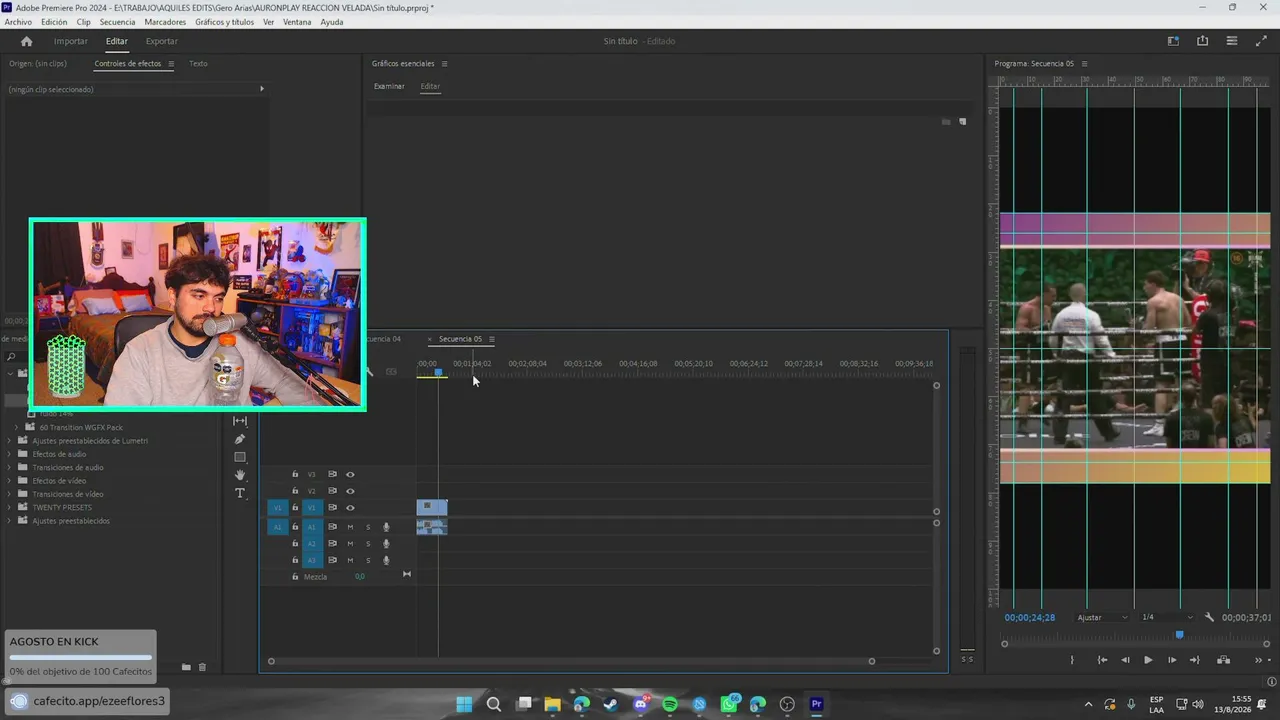Play the Program monitor sequence
Viewport: 1280px width, 720px height.
pyautogui.click(x=1148, y=660)
